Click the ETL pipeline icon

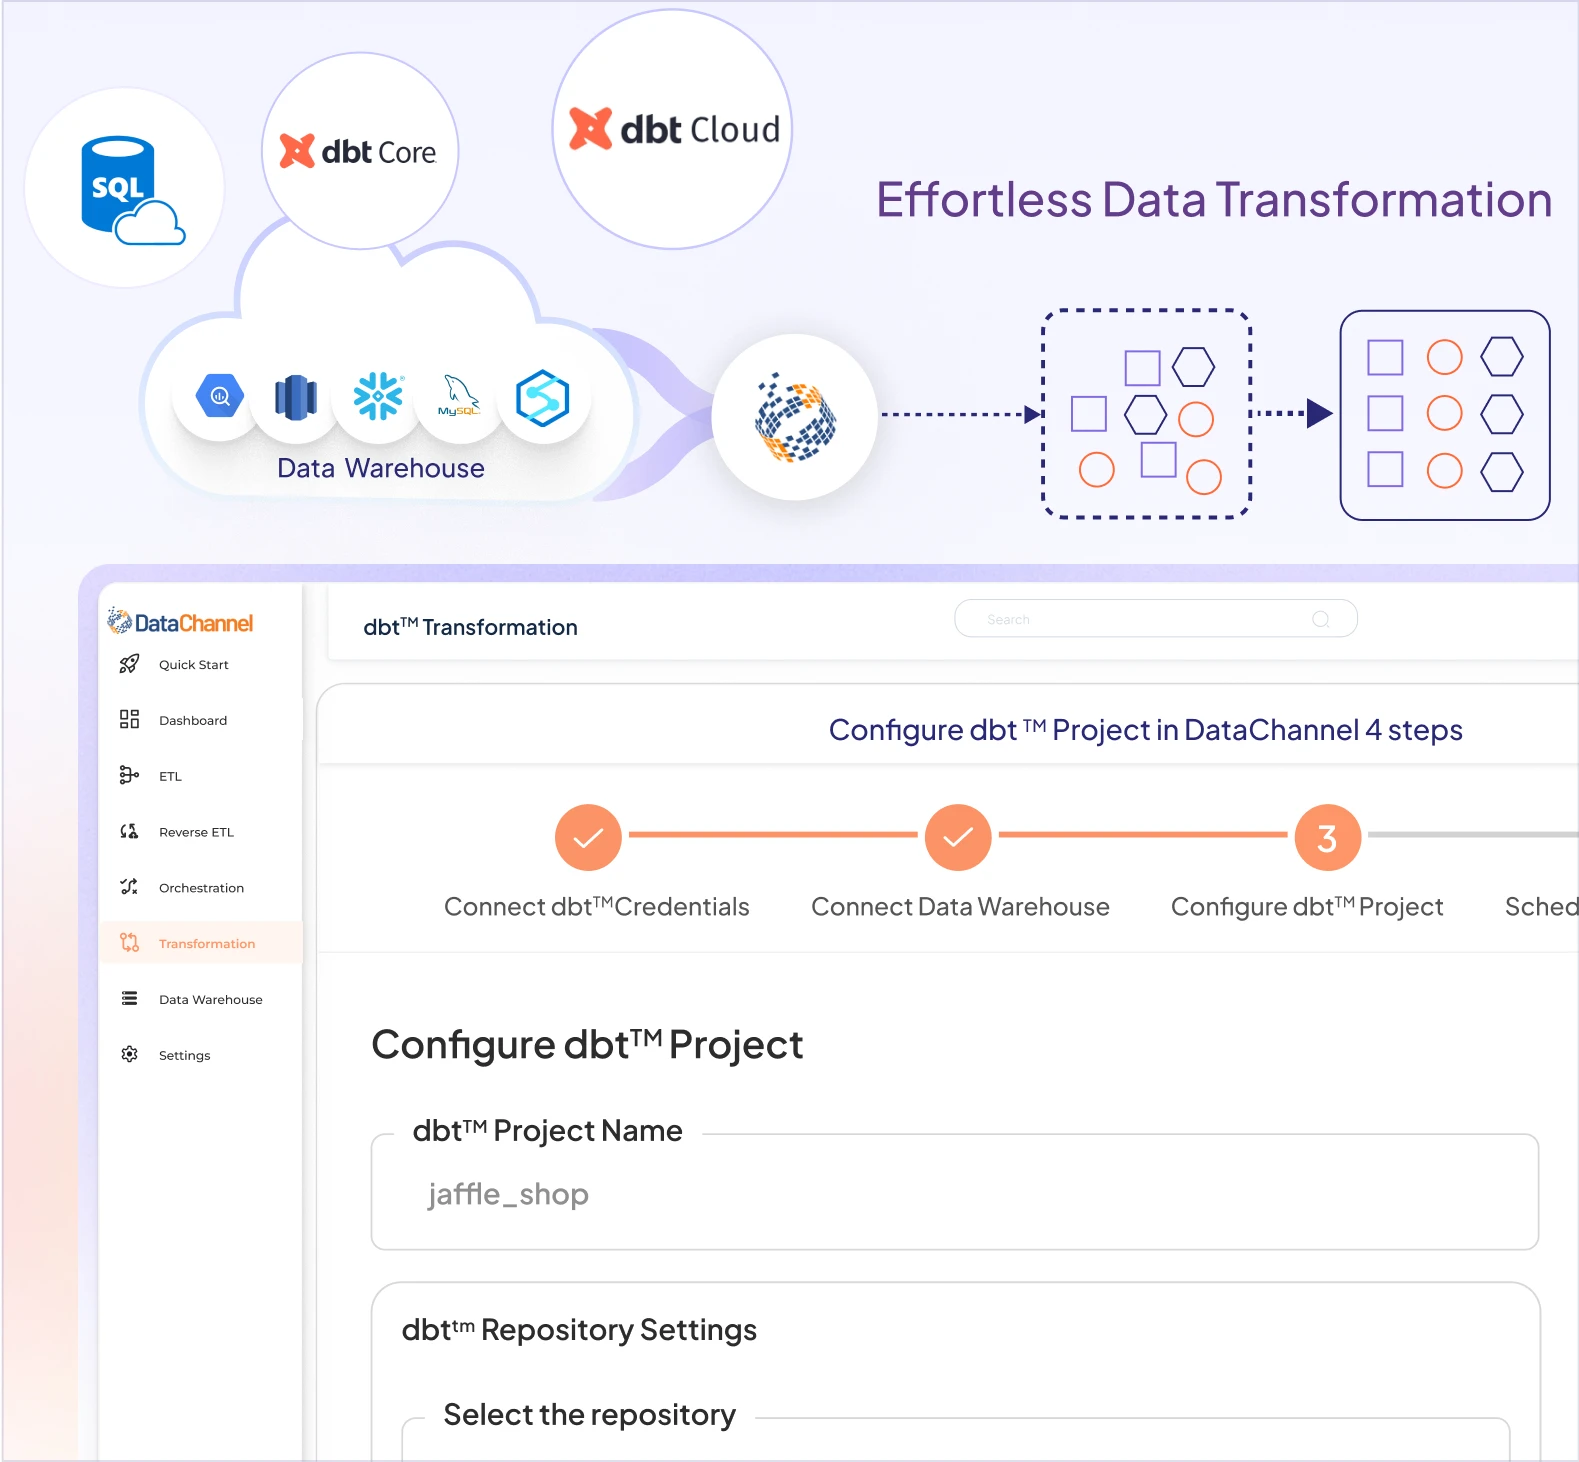(x=129, y=775)
